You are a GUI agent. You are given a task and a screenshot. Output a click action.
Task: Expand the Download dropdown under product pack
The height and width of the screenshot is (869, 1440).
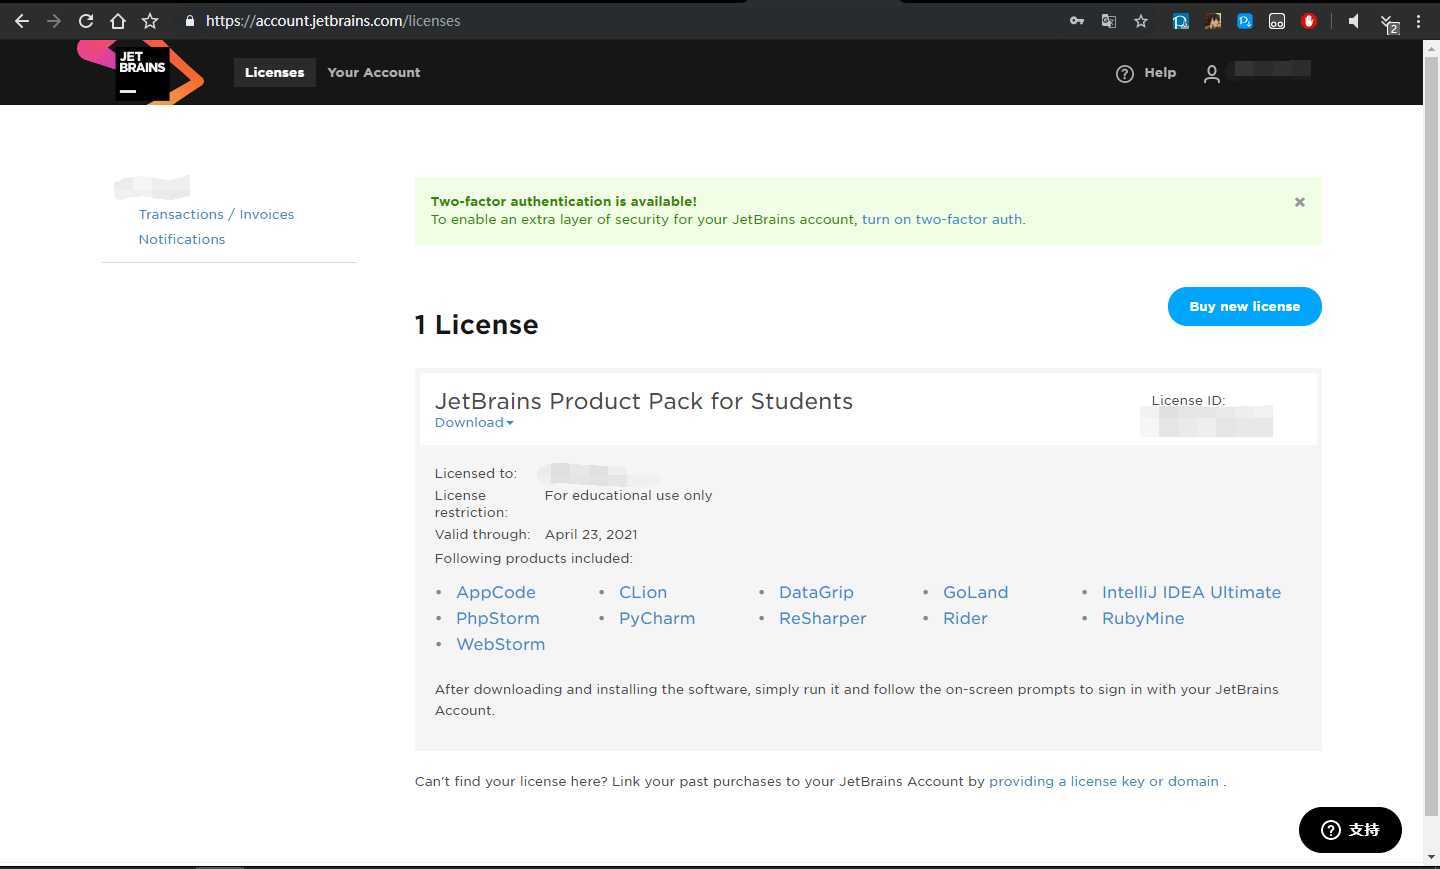(x=474, y=423)
